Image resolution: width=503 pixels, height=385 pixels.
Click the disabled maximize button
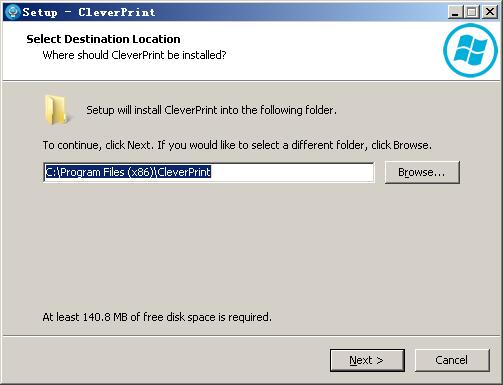coord(472,12)
